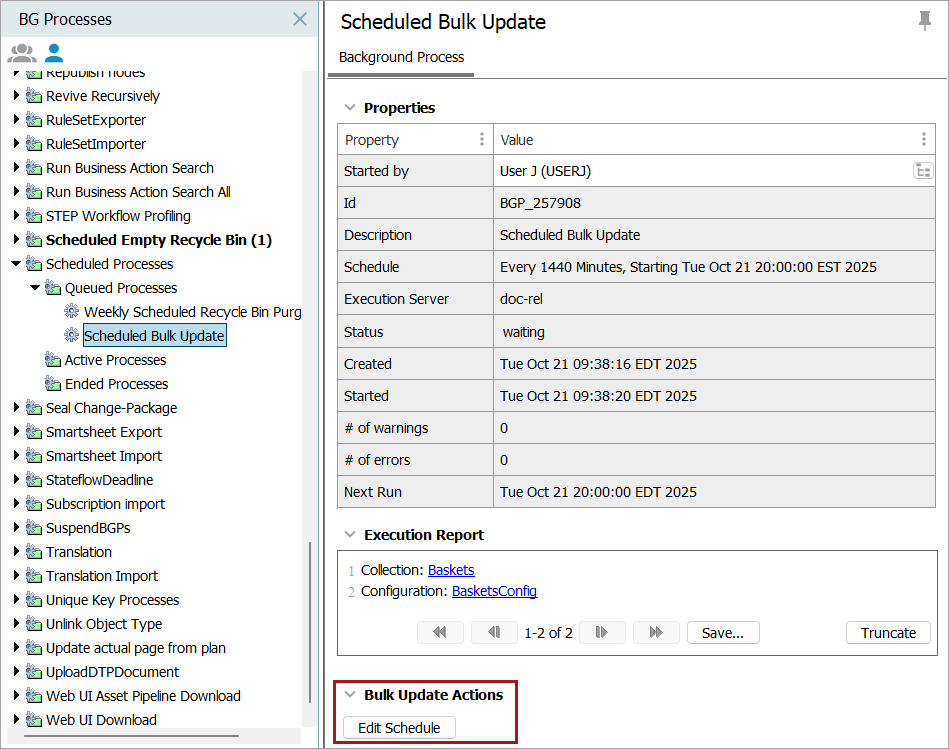Click the Property column options menu icon
Viewport: 949px width, 749px height.
tap(482, 140)
